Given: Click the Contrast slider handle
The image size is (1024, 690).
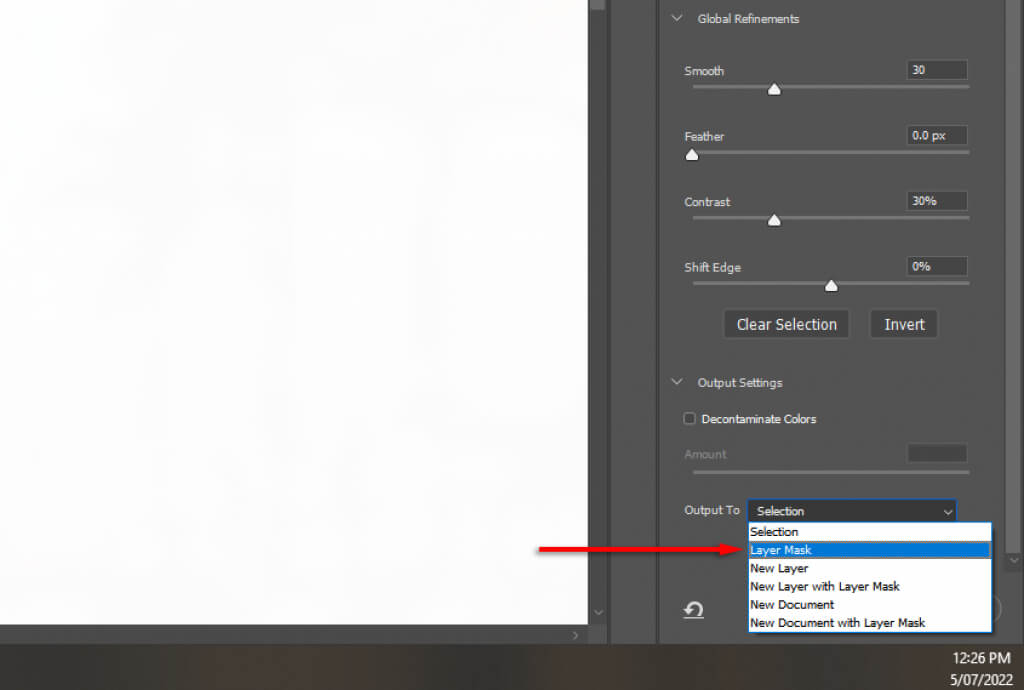Looking at the screenshot, I should (x=774, y=220).
